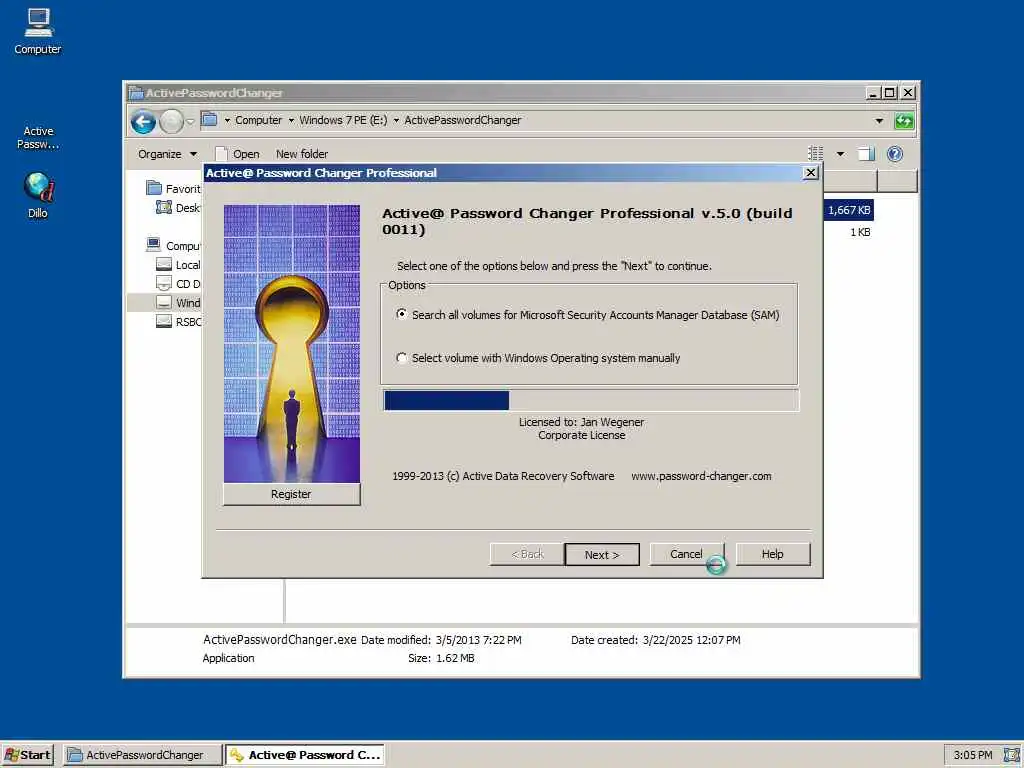Image resolution: width=1024 pixels, height=768 pixels.
Task: Open address bar history dropdown
Action: pos(879,121)
